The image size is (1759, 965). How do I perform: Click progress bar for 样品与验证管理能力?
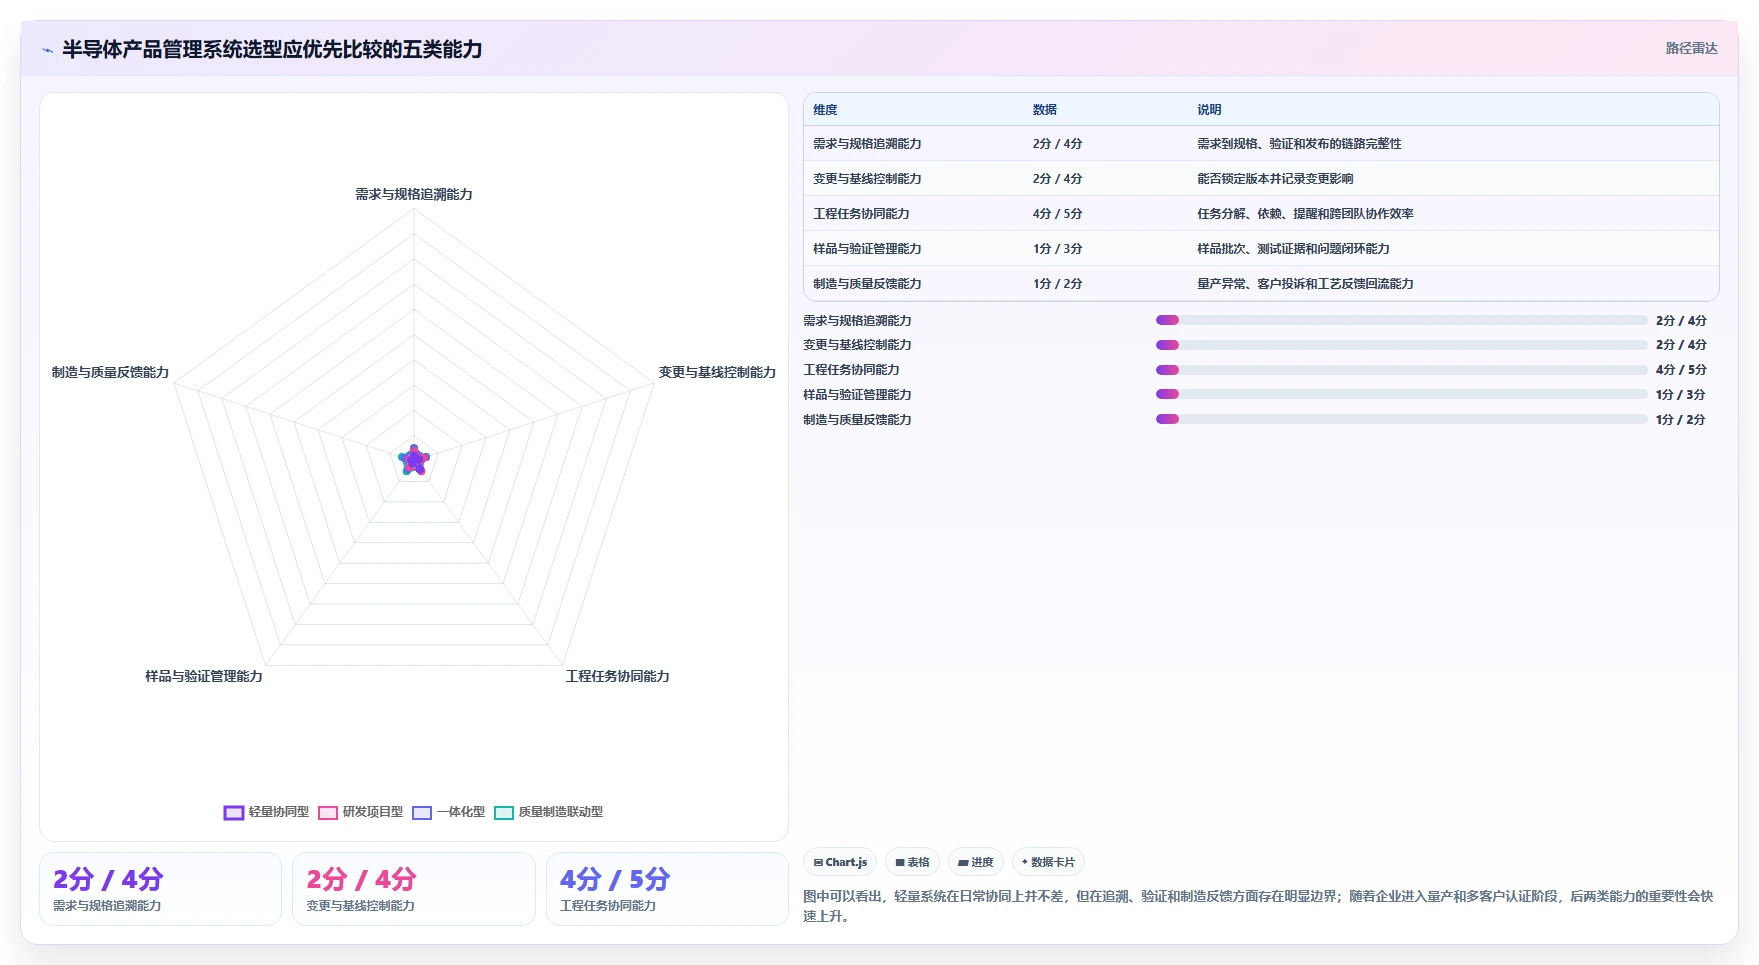point(1401,395)
